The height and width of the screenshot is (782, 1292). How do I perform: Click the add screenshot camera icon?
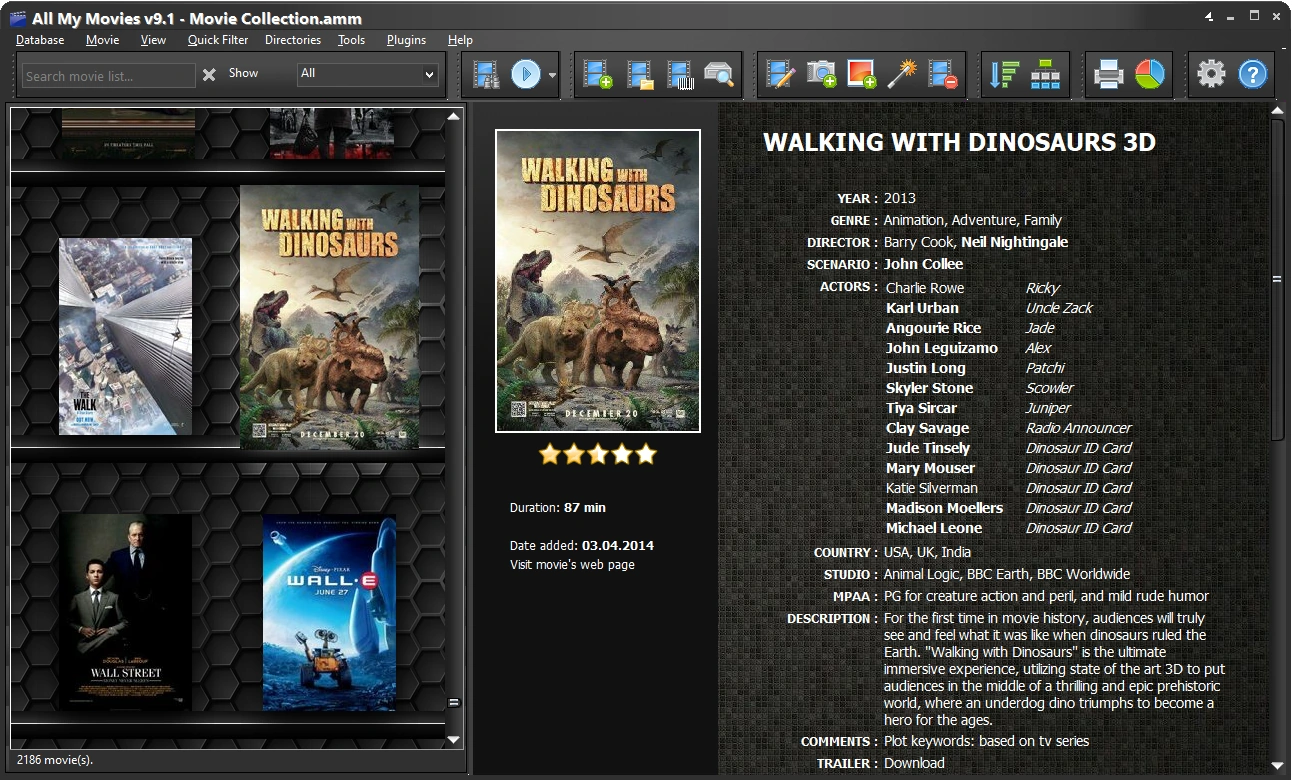coord(821,74)
